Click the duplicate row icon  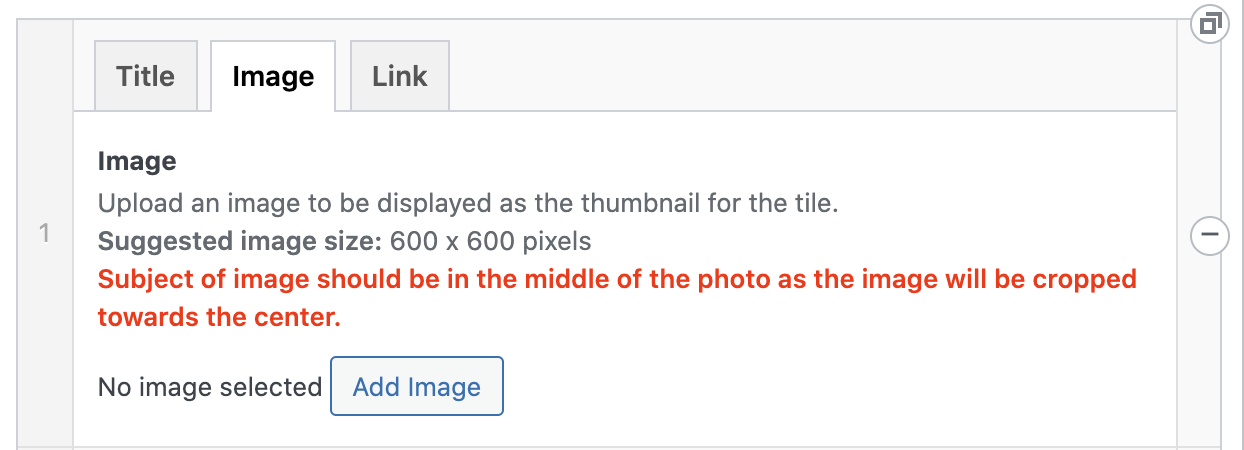[x=1209, y=23]
